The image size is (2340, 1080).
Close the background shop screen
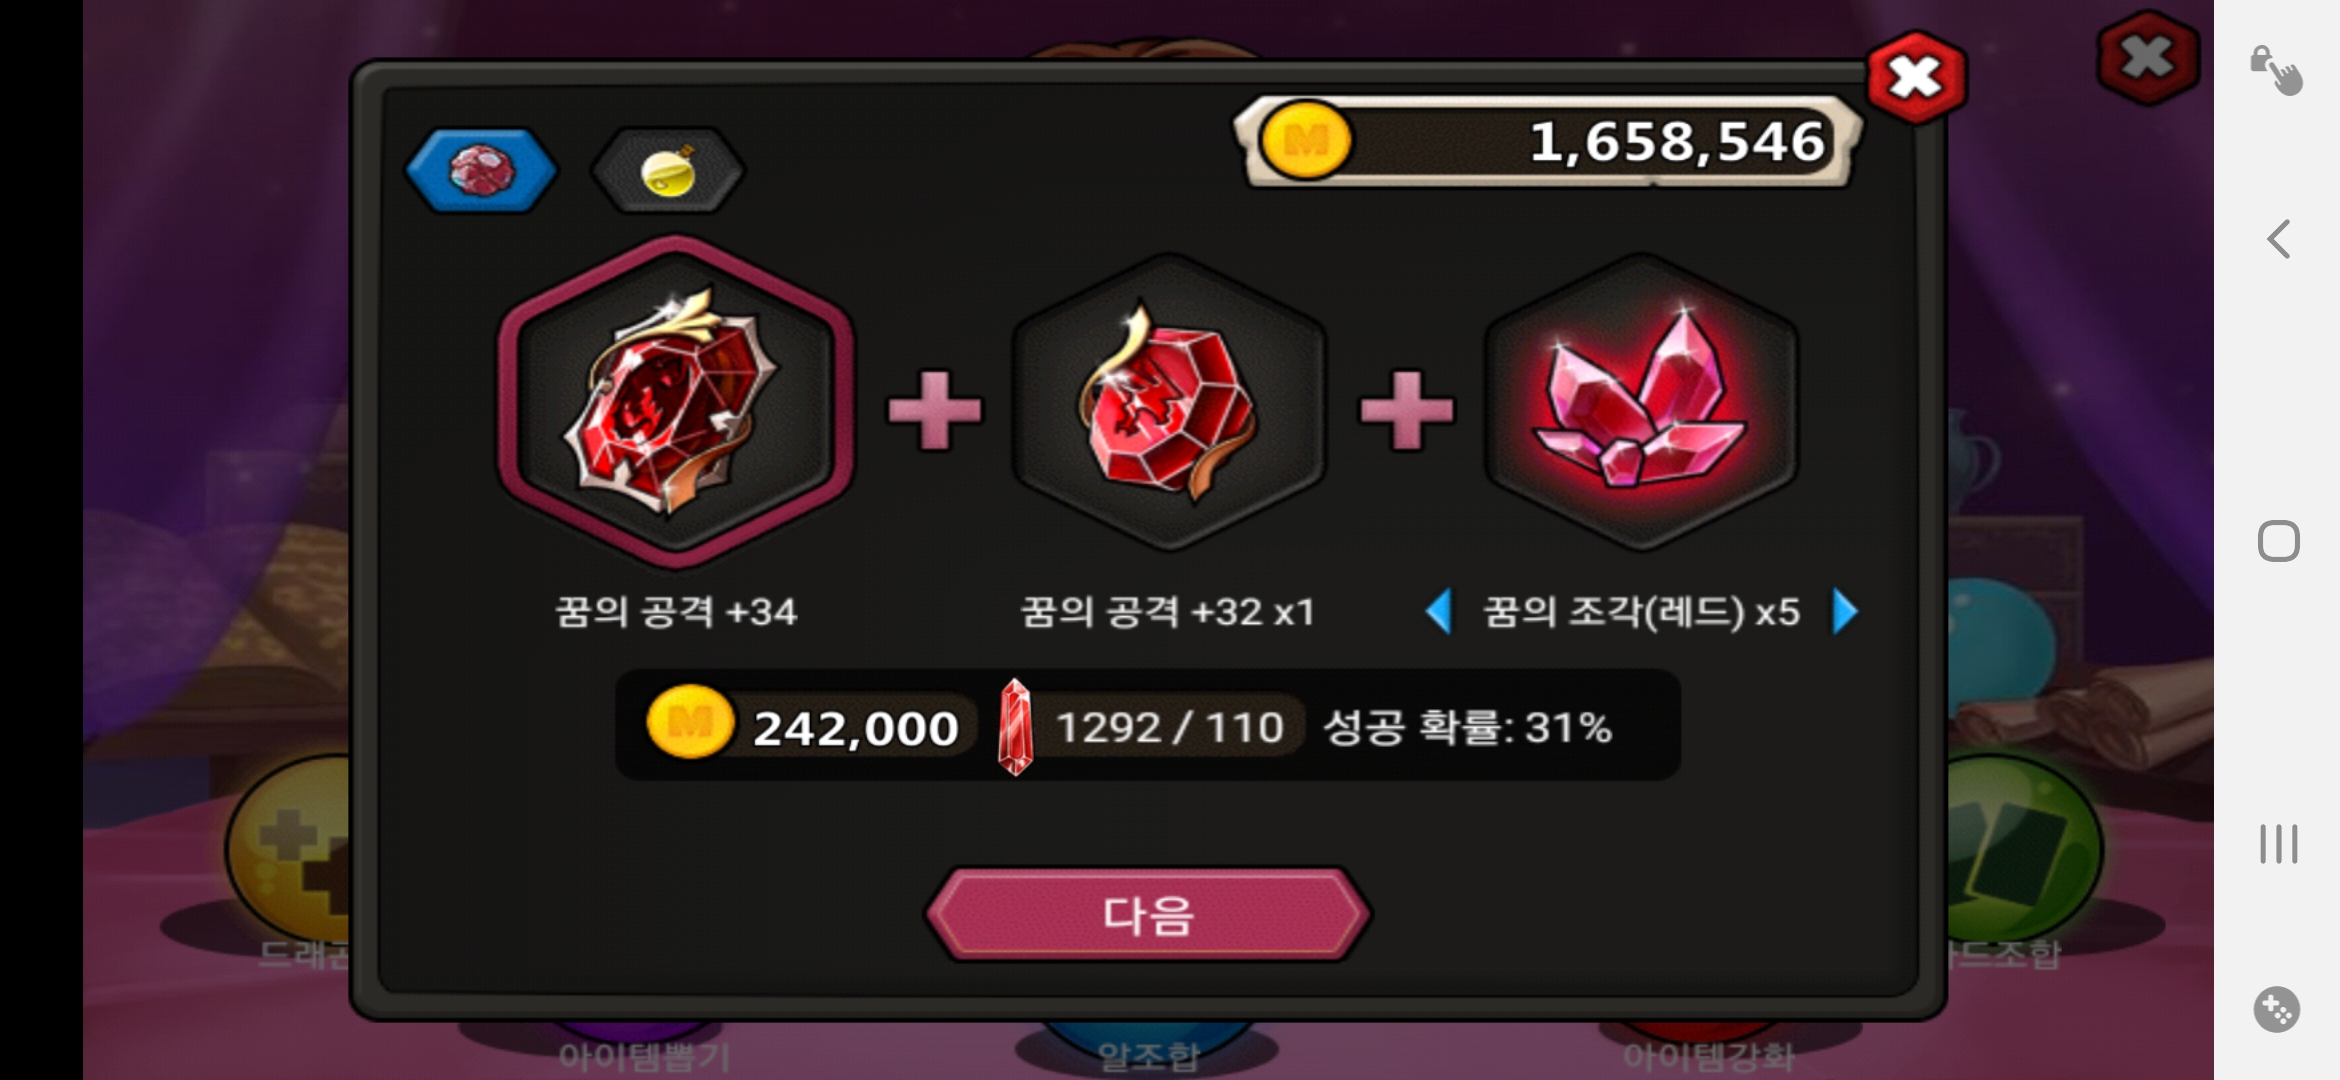pos(2148,58)
